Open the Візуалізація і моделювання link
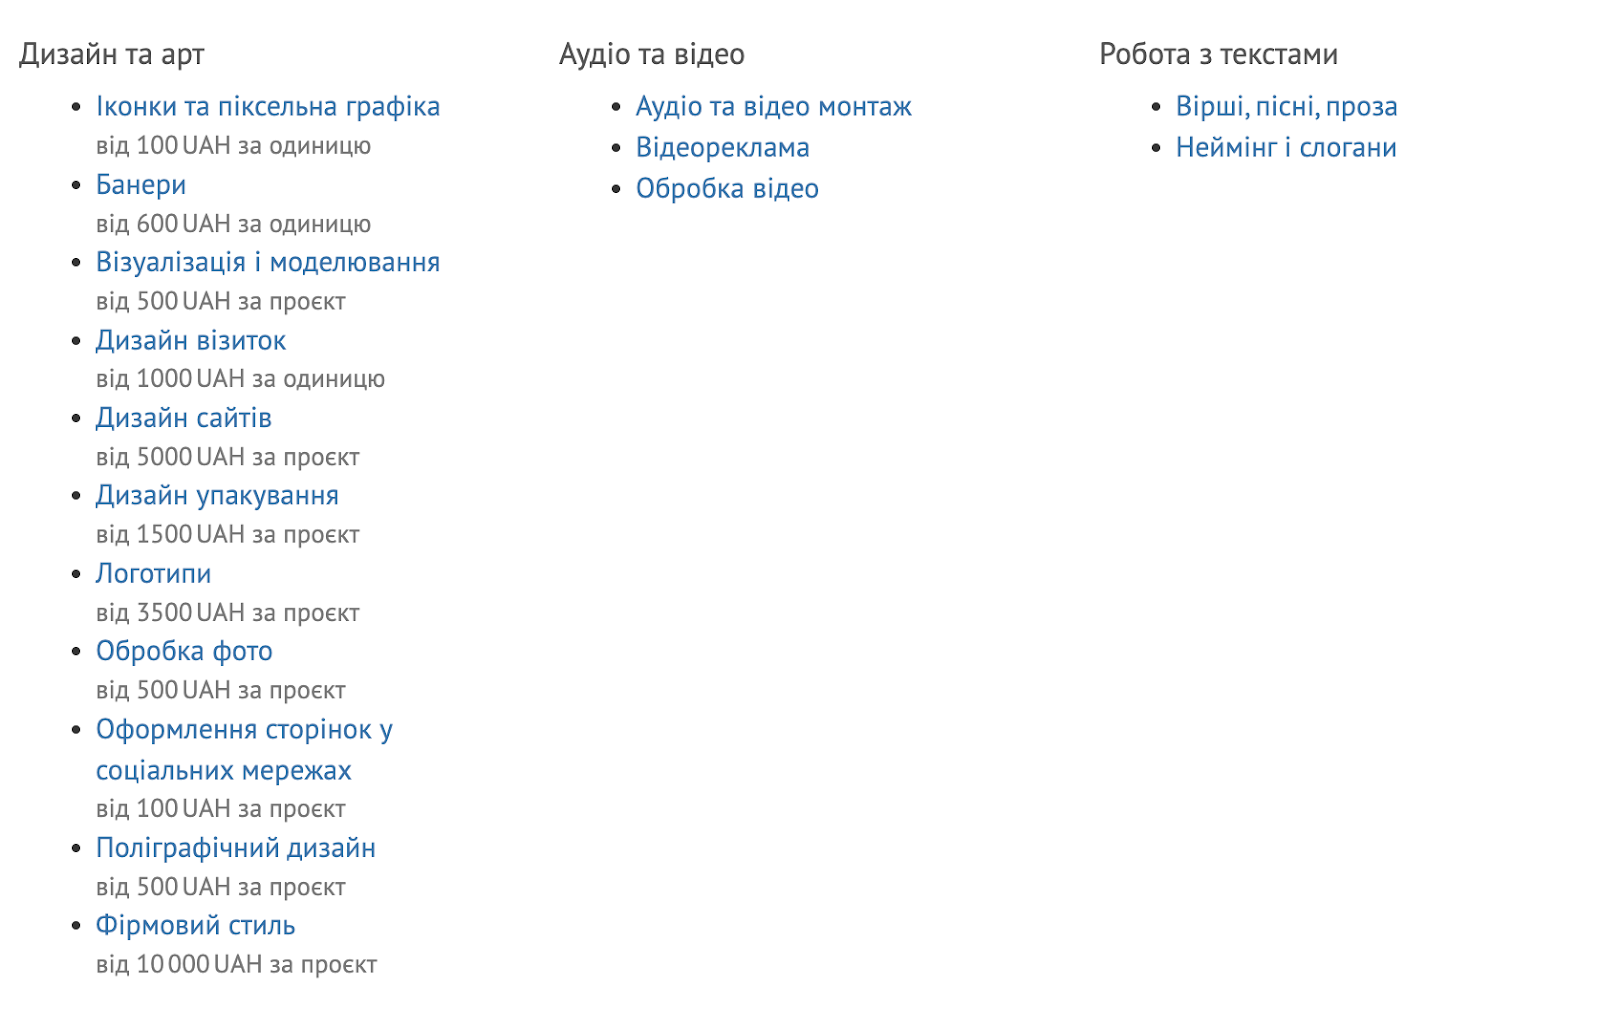Image resolution: width=1600 pixels, height=1009 pixels. pos(268,262)
